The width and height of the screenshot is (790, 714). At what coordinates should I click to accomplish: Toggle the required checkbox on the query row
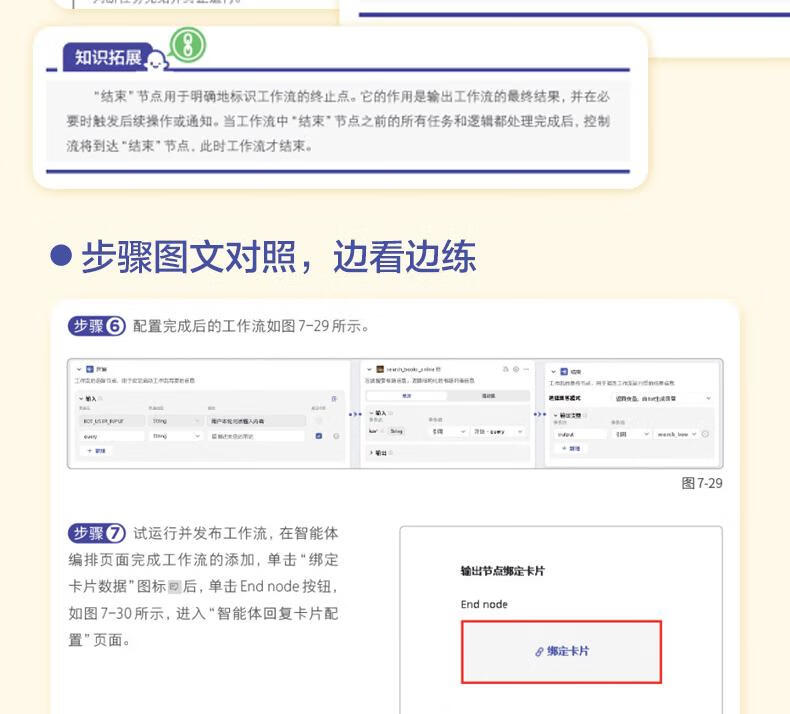tap(319, 436)
